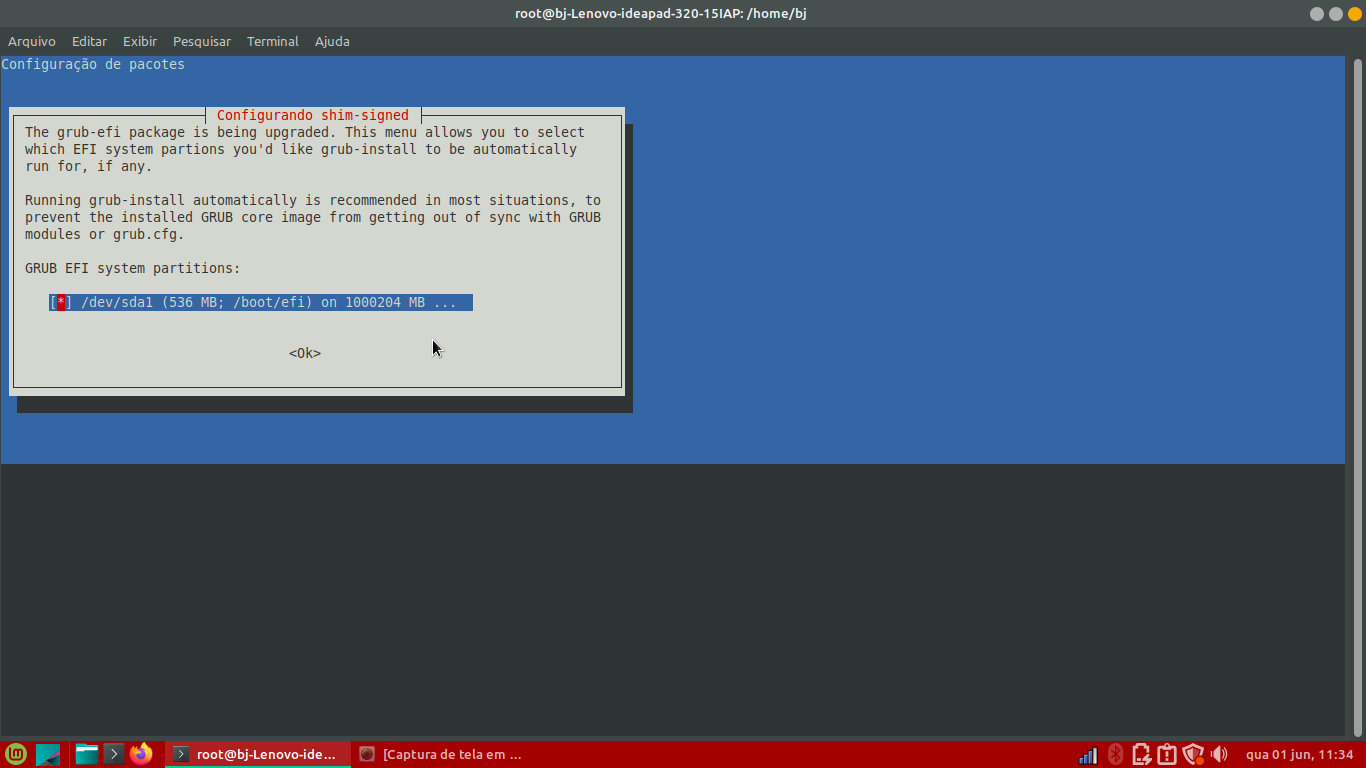Click the Bluetooth tray icon

click(1115, 755)
